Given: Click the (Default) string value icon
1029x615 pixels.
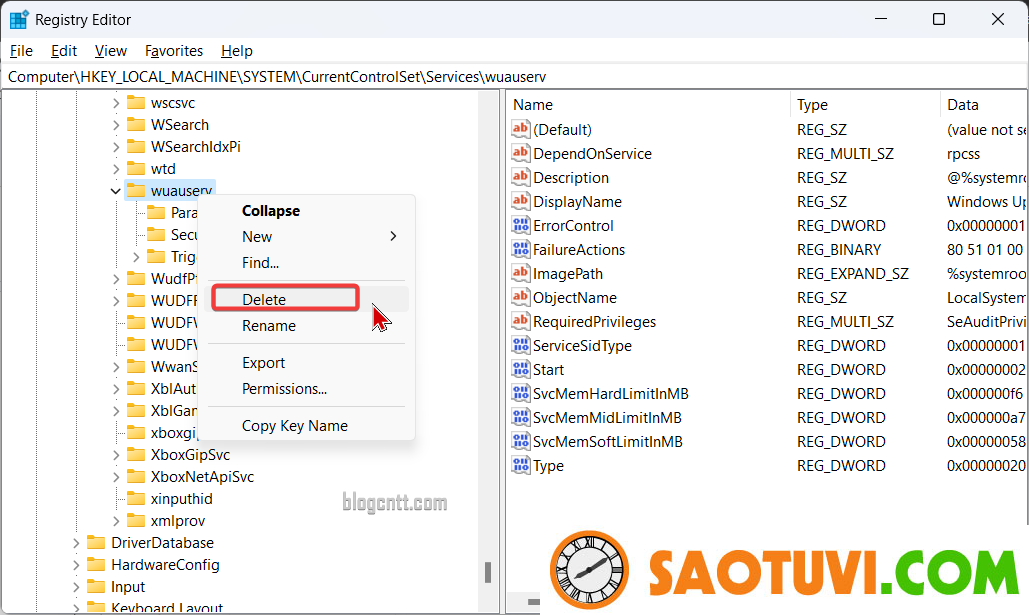Looking at the screenshot, I should click(520, 129).
